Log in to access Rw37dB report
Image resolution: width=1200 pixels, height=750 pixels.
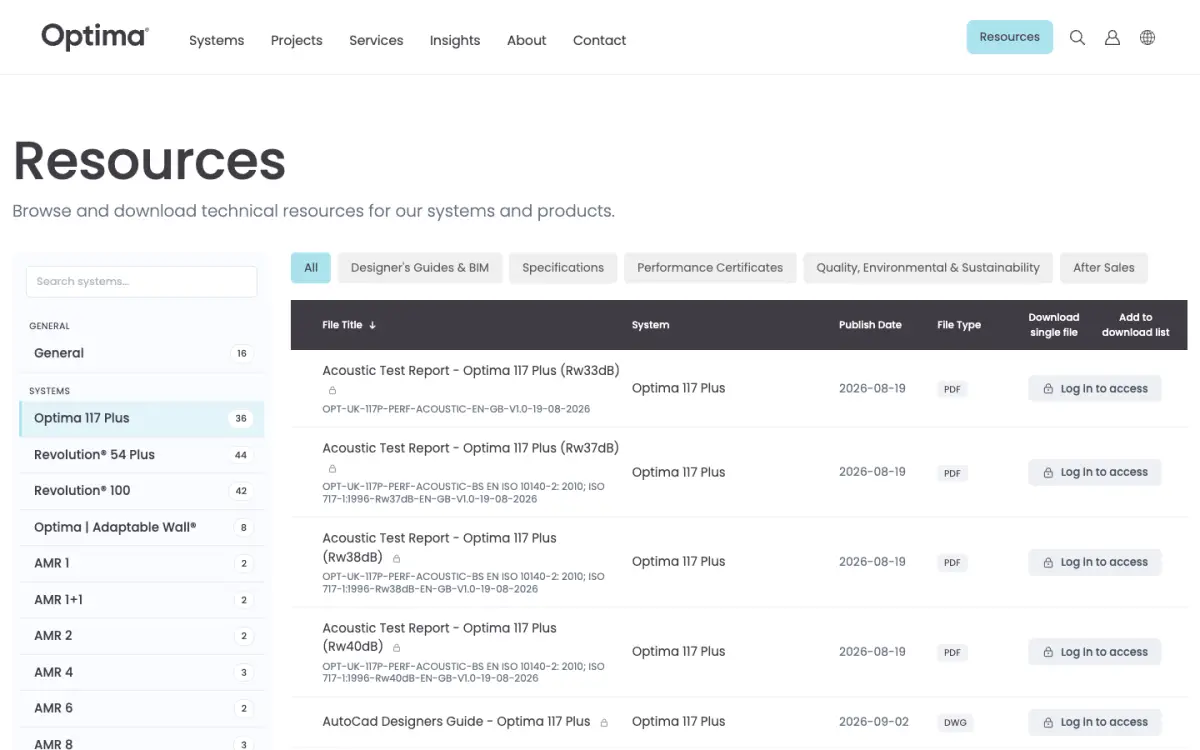click(1095, 472)
